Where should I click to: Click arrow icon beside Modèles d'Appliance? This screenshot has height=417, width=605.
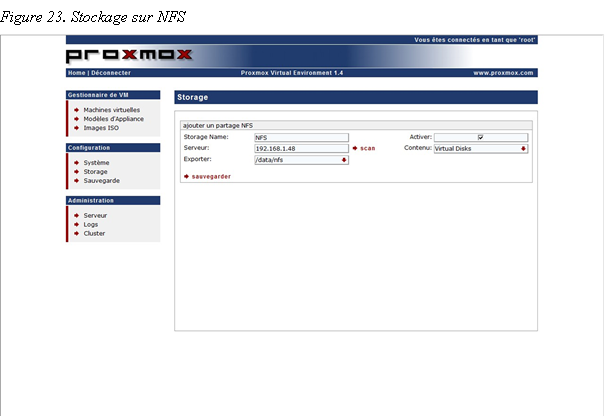click(x=76, y=119)
